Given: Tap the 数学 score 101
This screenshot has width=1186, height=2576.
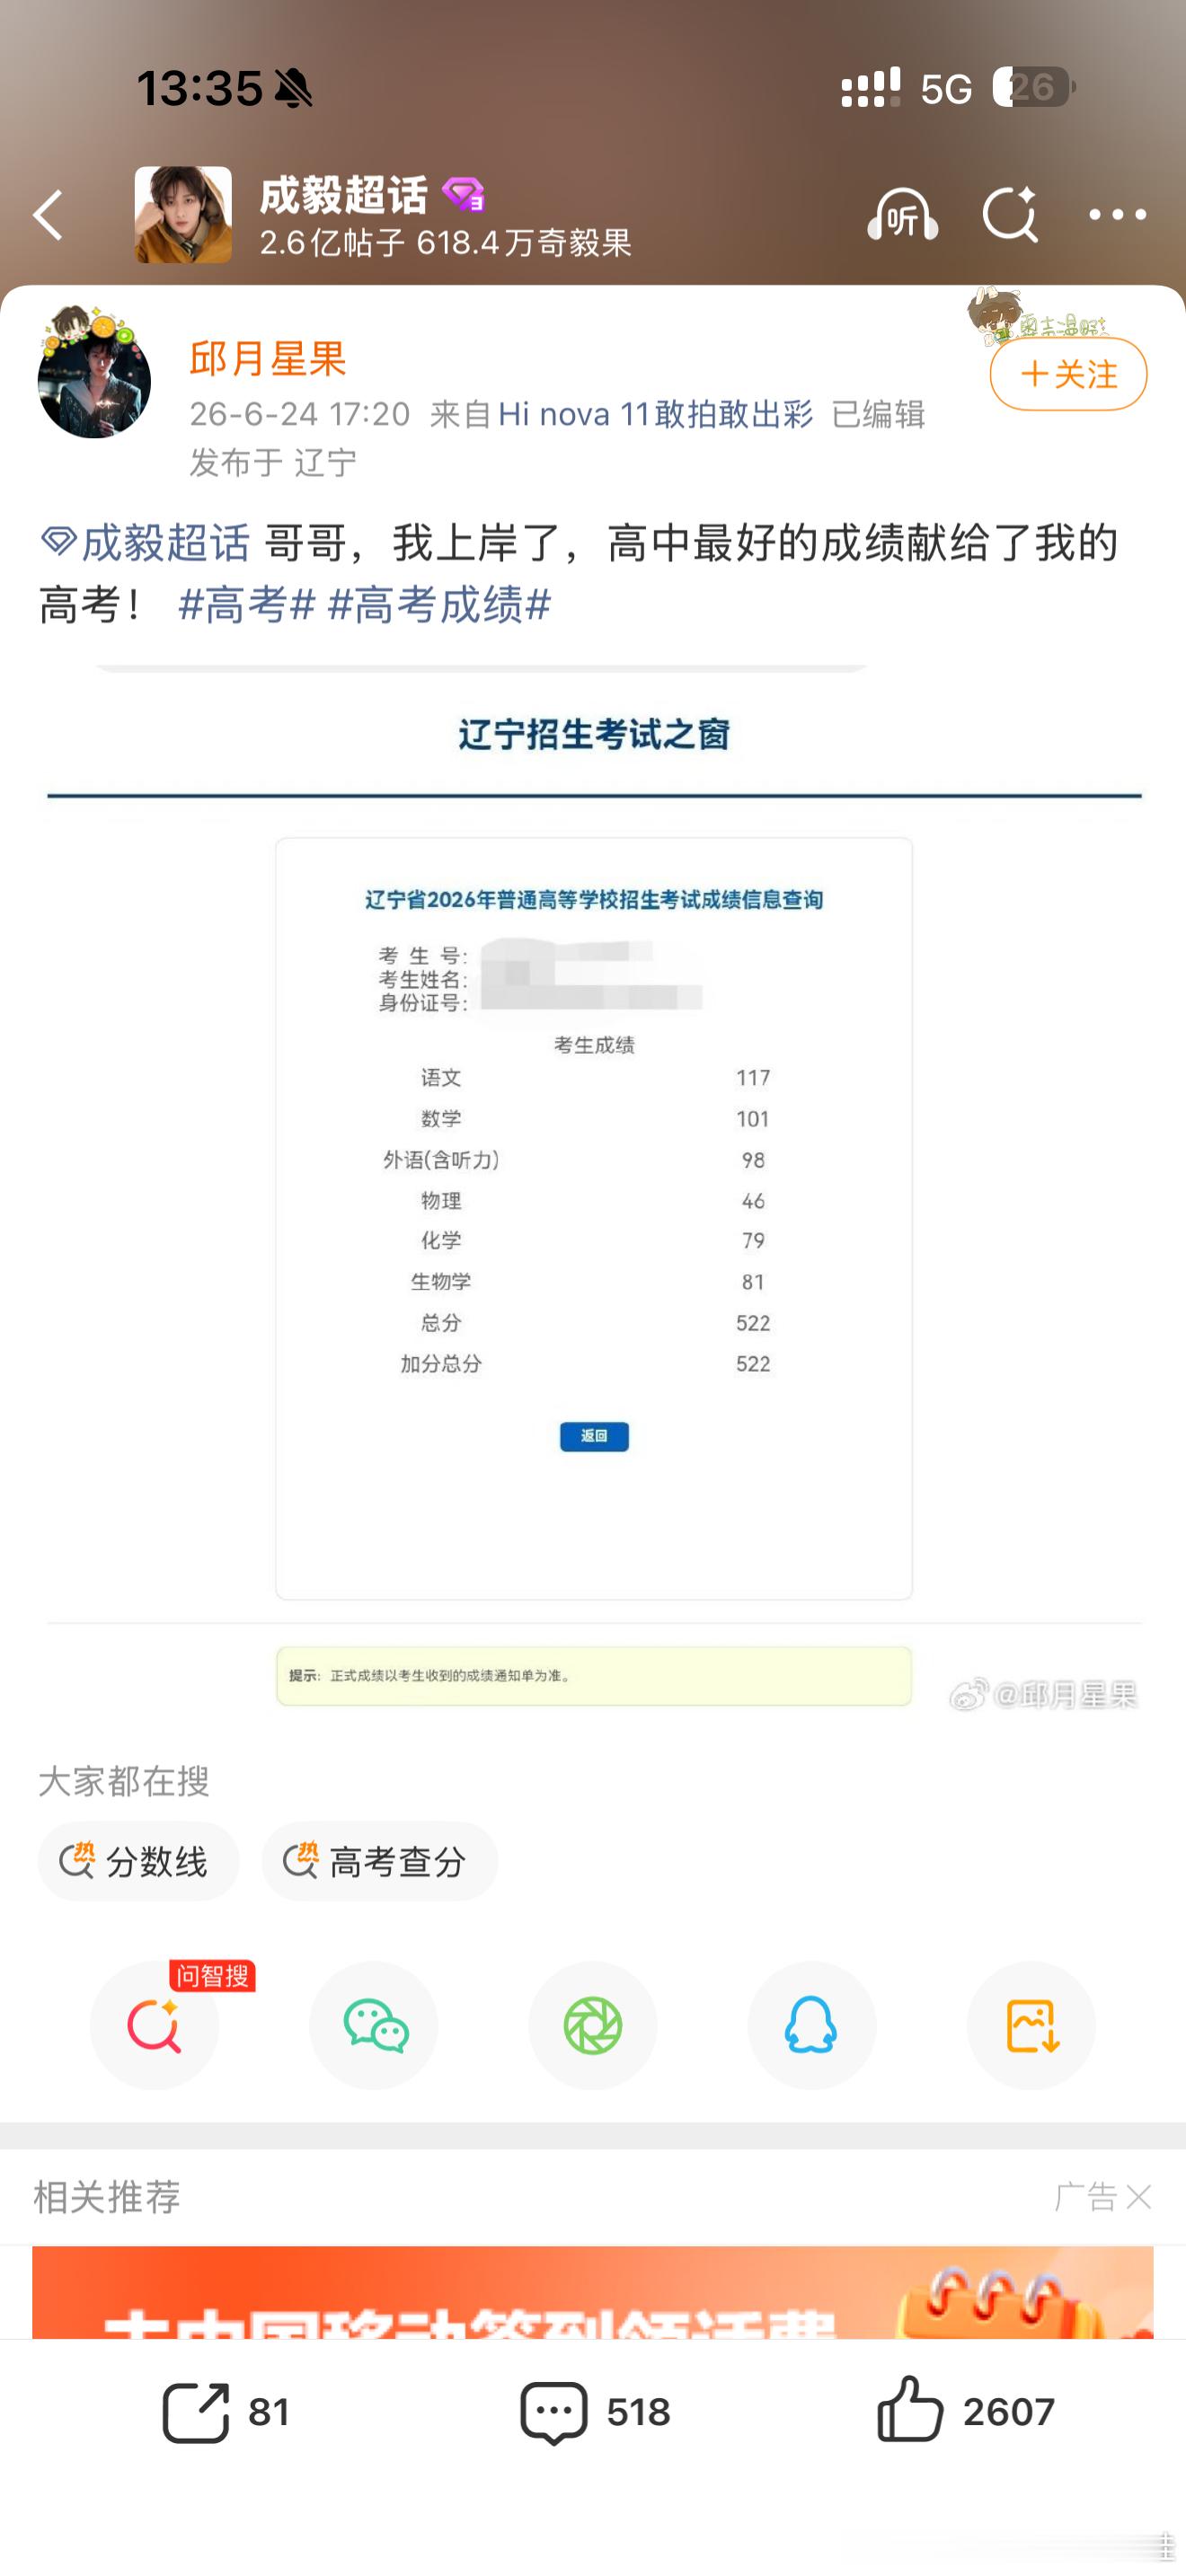Looking at the screenshot, I should point(753,1118).
